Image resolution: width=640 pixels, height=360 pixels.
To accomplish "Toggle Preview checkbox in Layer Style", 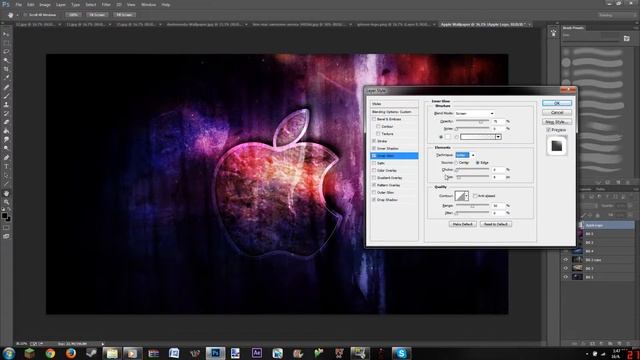I will pyautogui.click(x=548, y=130).
